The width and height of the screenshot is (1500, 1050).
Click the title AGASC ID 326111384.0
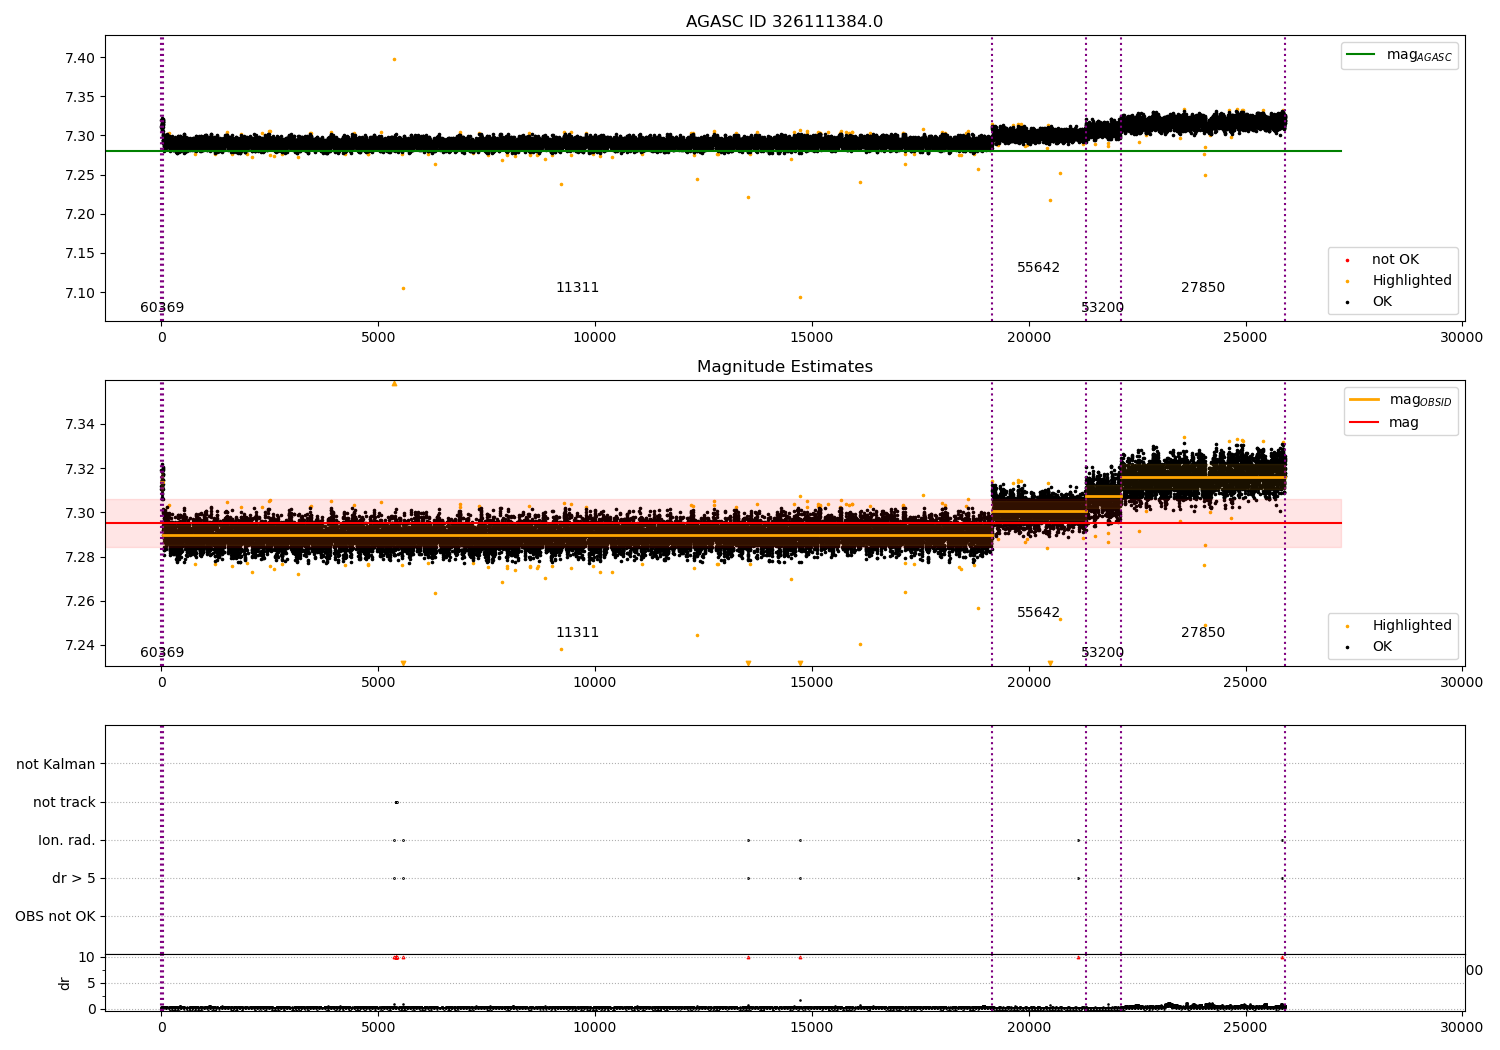tap(784, 22)
